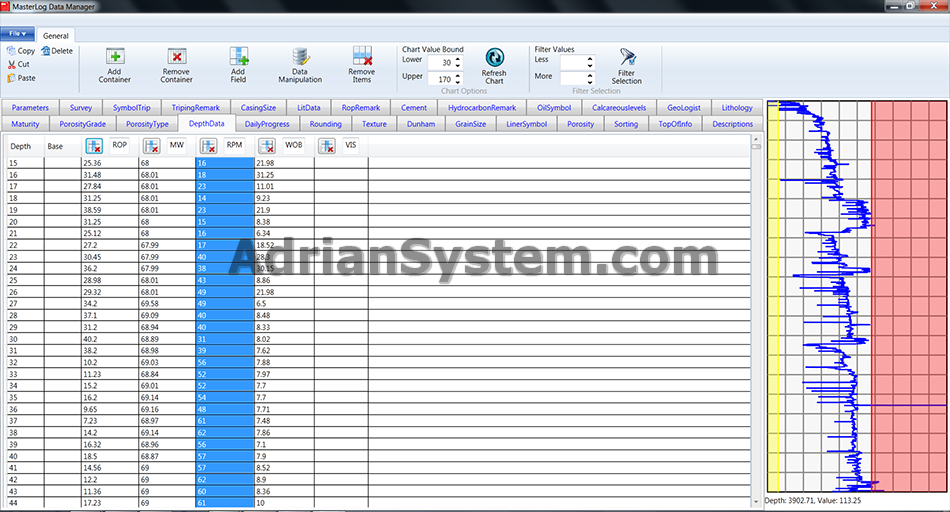Click the Filter Selection icon

pyautogui.click(x=627, y=58)
